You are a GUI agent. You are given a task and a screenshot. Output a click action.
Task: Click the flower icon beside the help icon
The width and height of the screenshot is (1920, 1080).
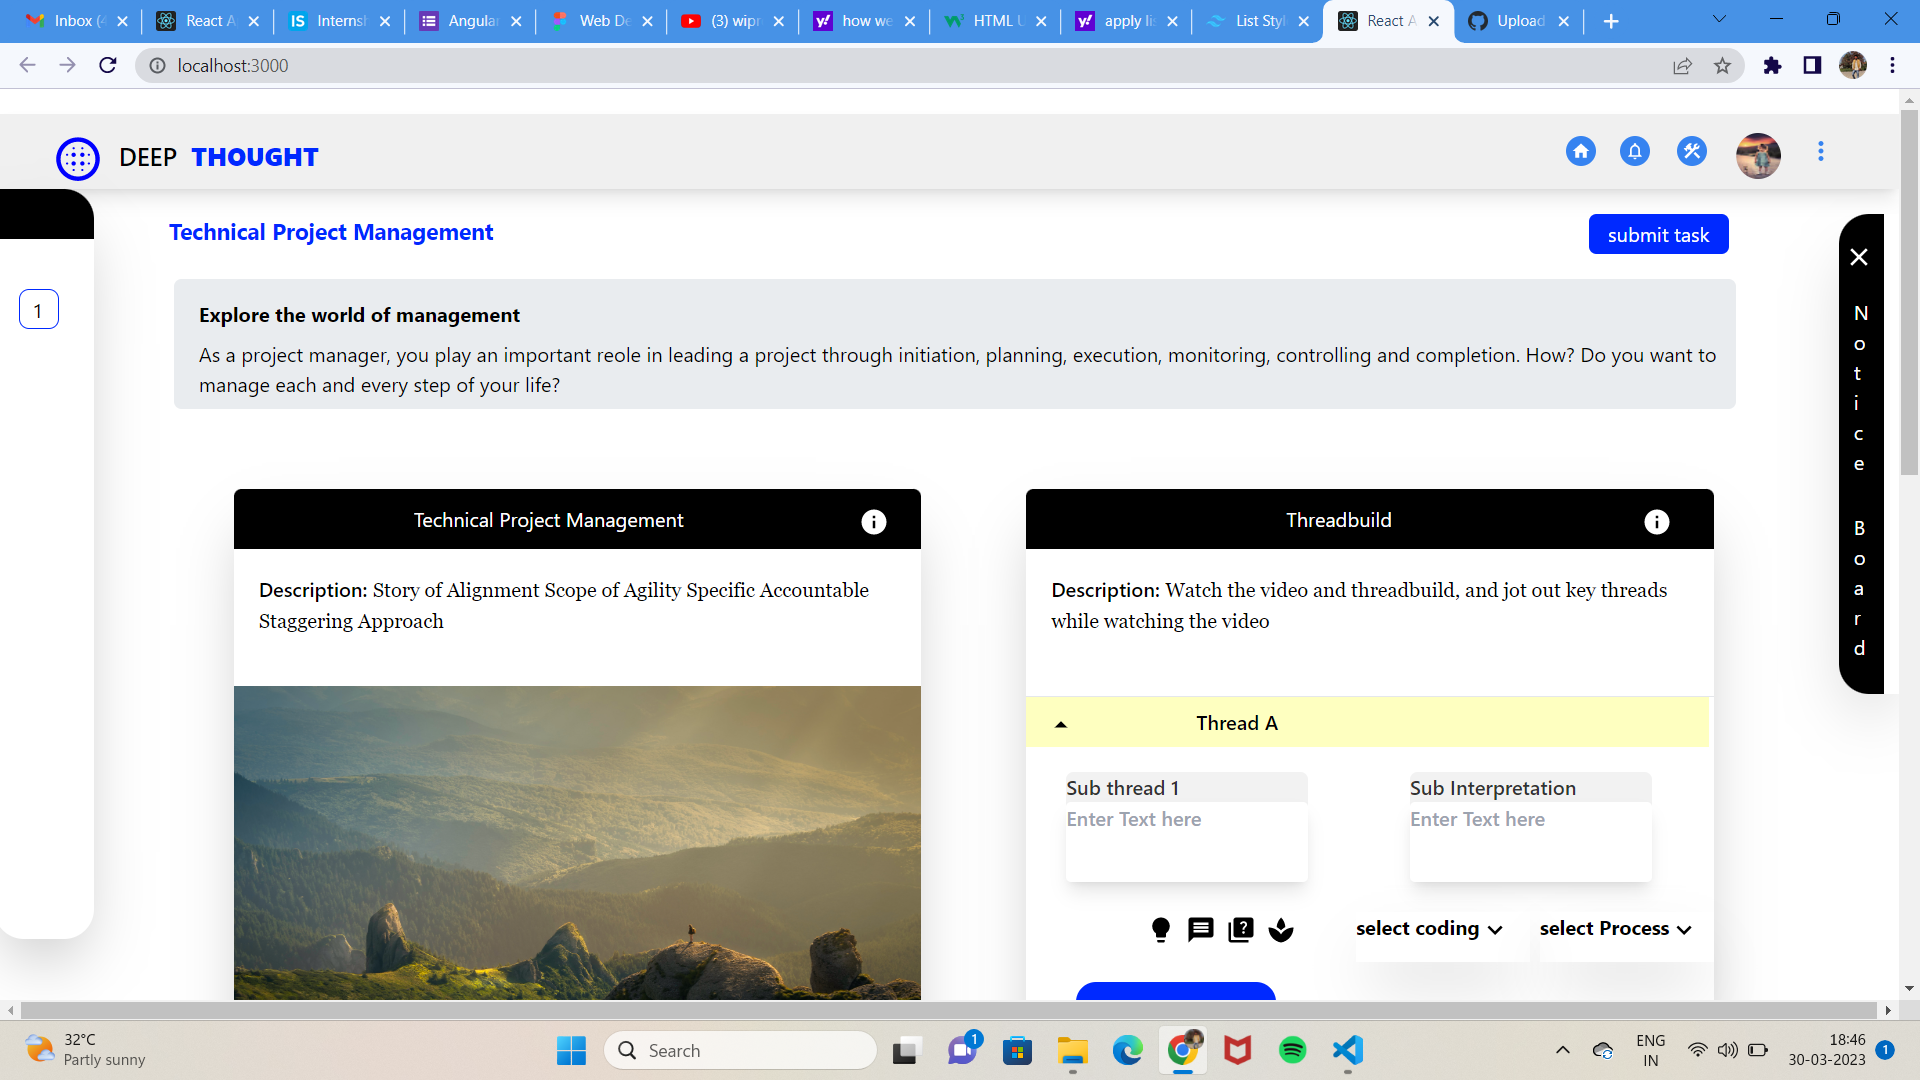click(x=1280, y=930)
